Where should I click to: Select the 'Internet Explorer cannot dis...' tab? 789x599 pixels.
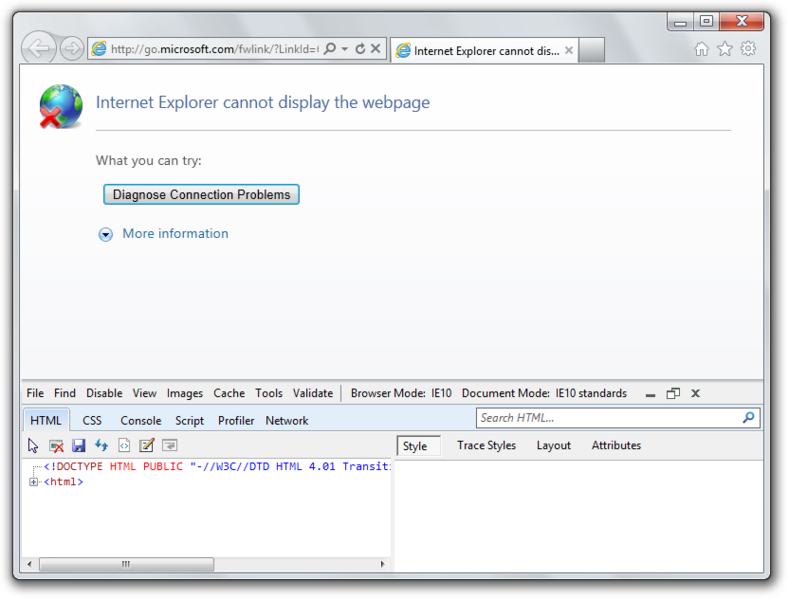point(484,50)
